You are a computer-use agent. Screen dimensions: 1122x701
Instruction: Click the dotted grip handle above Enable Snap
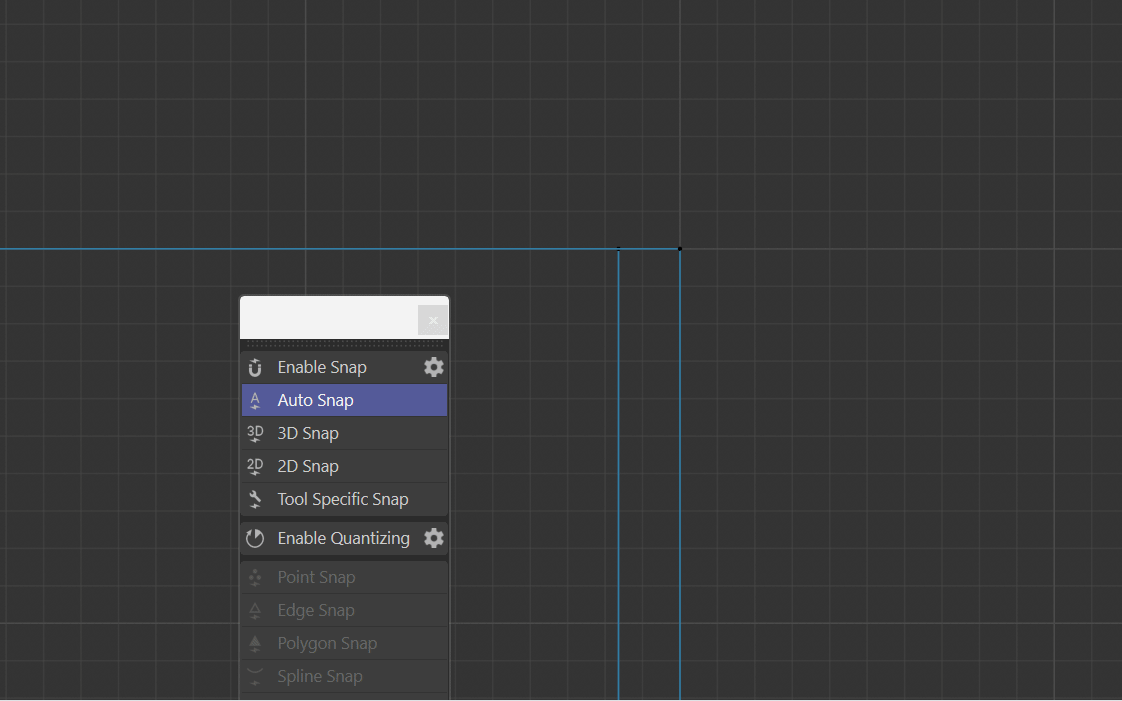click(344, 344)
